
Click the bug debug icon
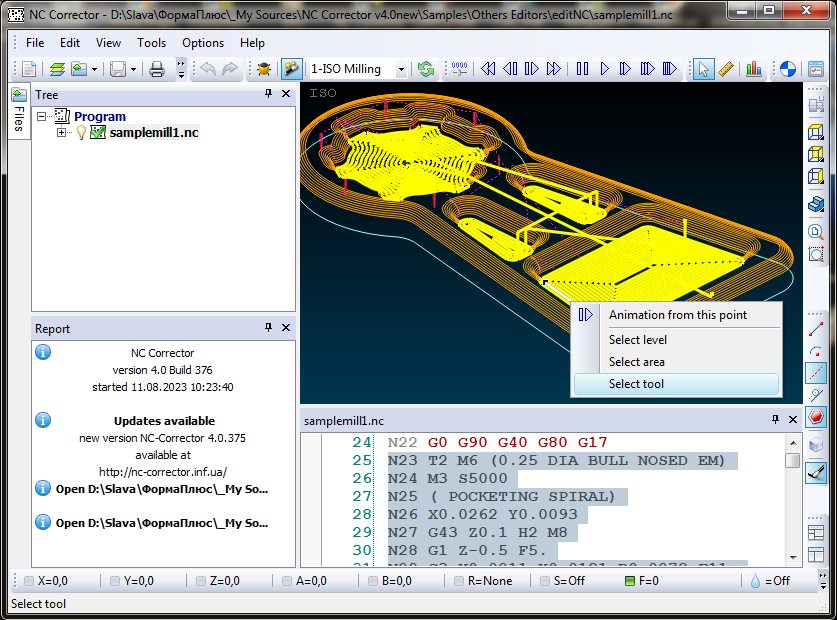pyautogui.click(x=263, y=69)
